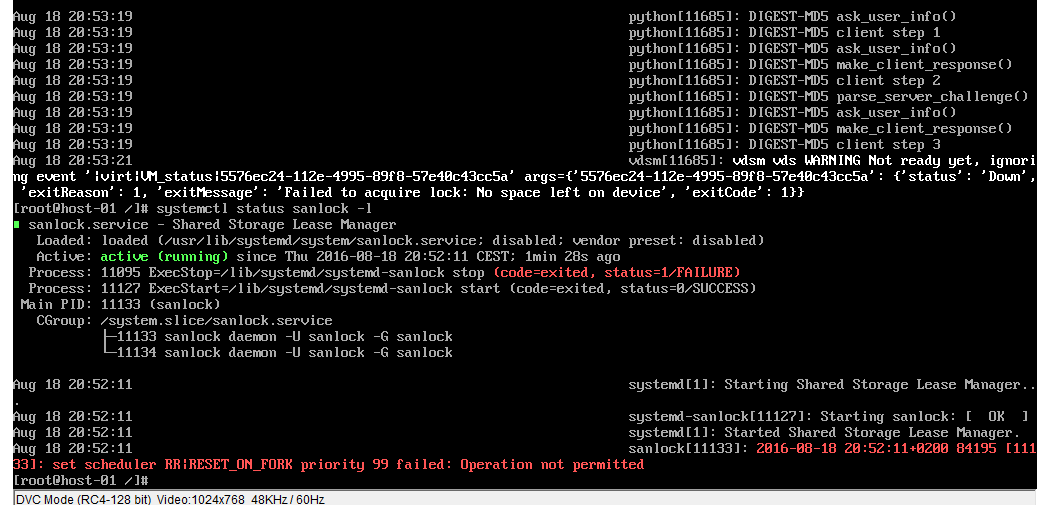Click the 'systemctl status sanlock -l' command
The image size is (1047, 505).
259,208
